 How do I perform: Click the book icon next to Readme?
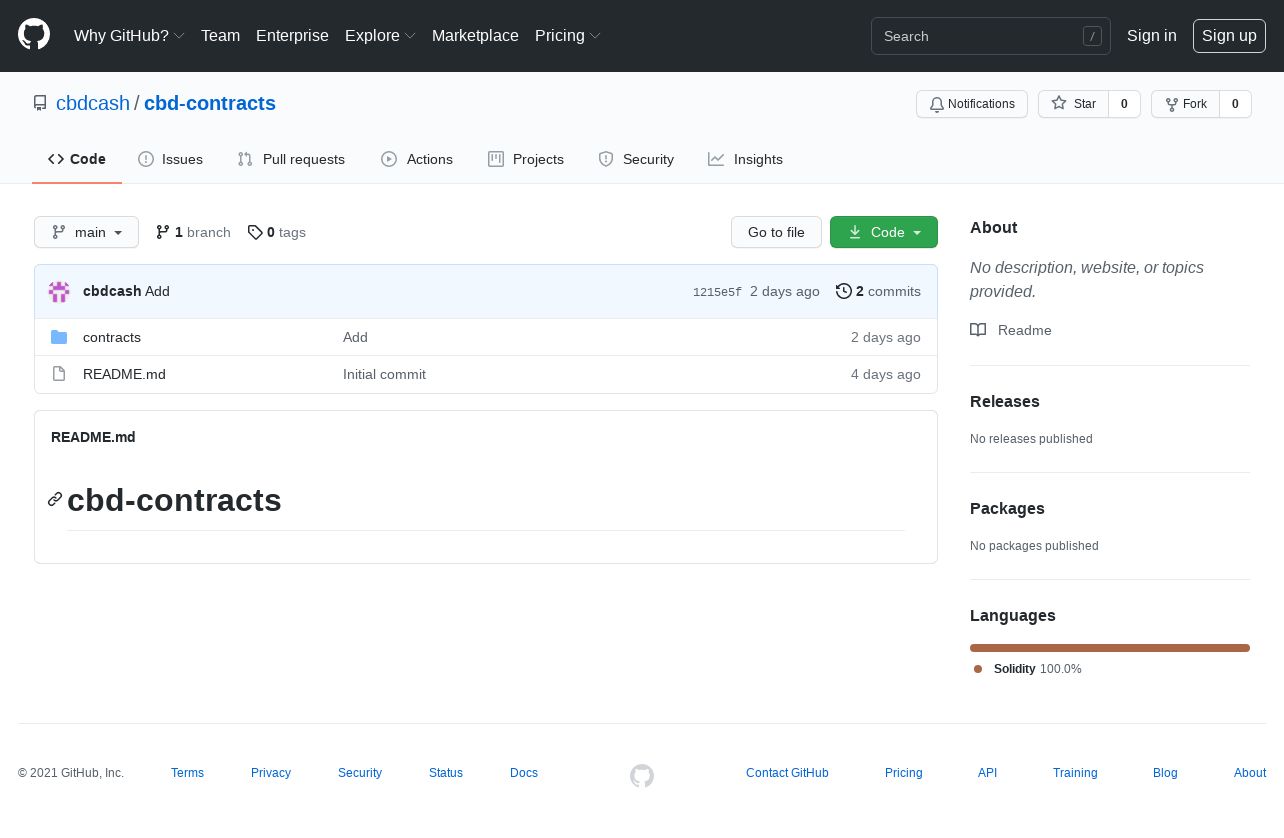978,330
